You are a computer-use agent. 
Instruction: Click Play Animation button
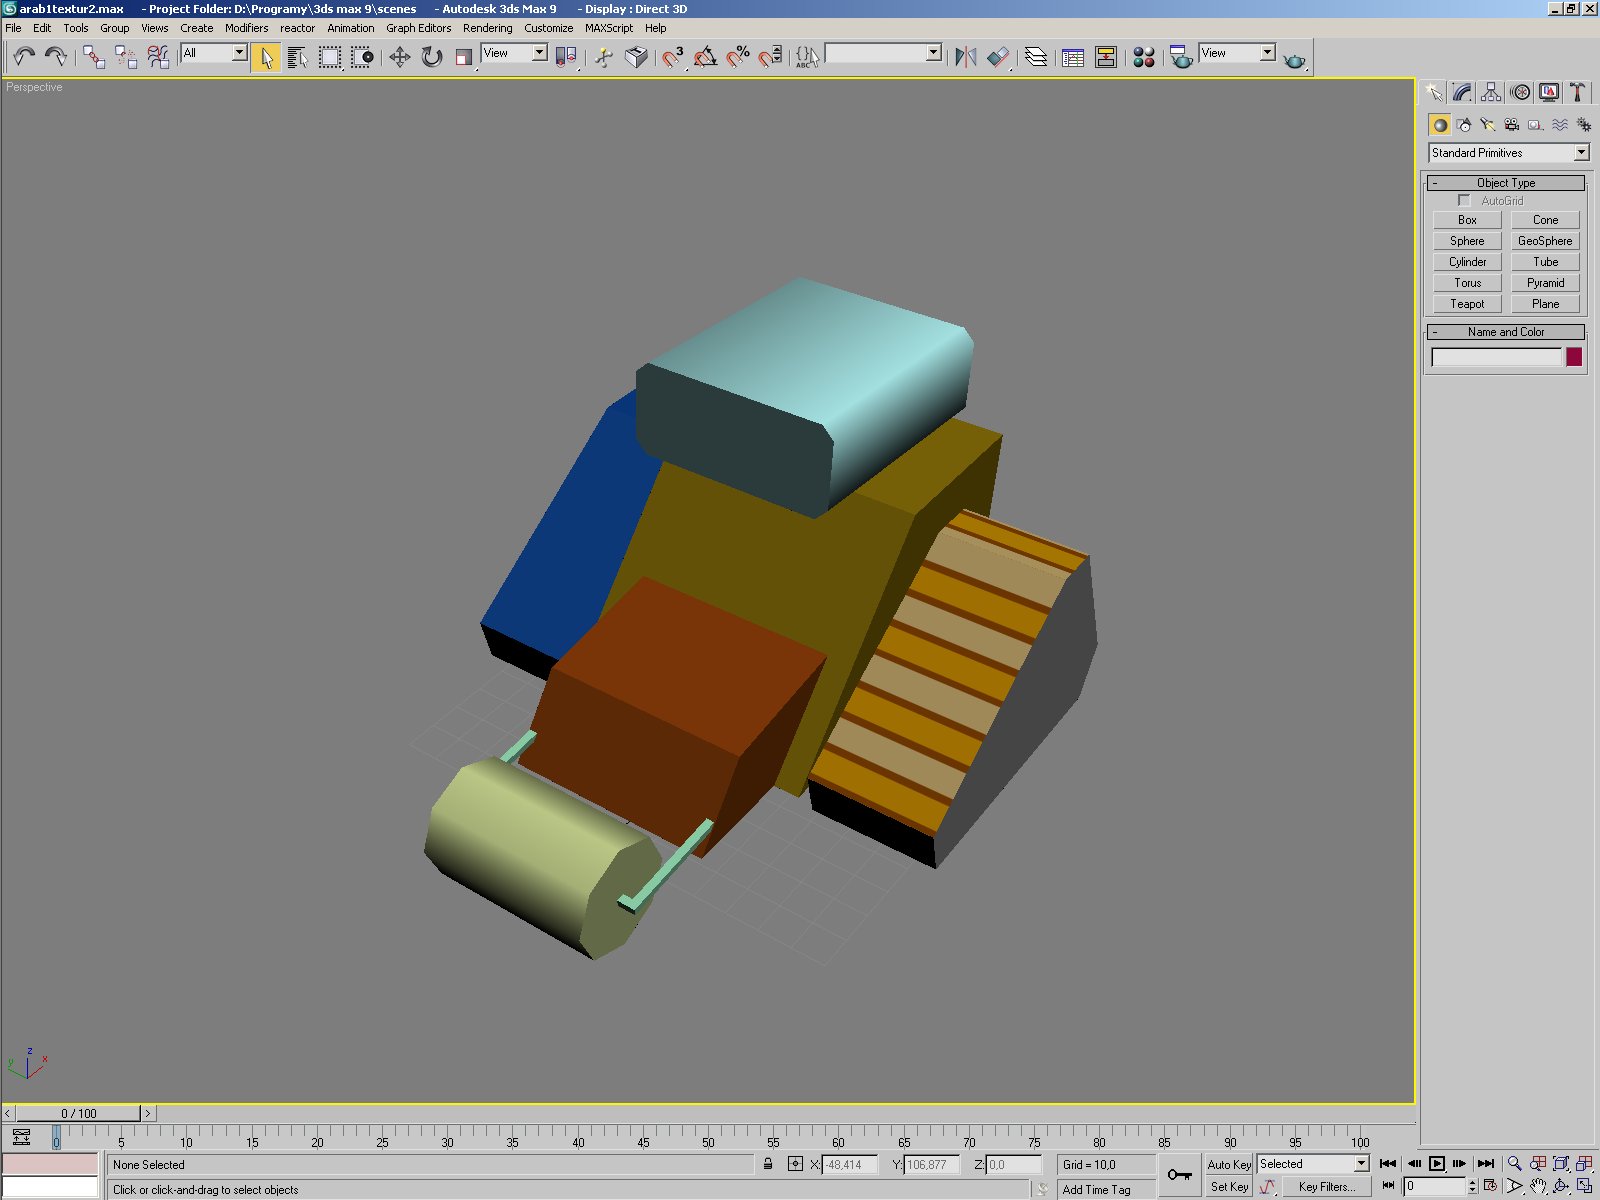pyautogui.click(x=1437, y=1163)
